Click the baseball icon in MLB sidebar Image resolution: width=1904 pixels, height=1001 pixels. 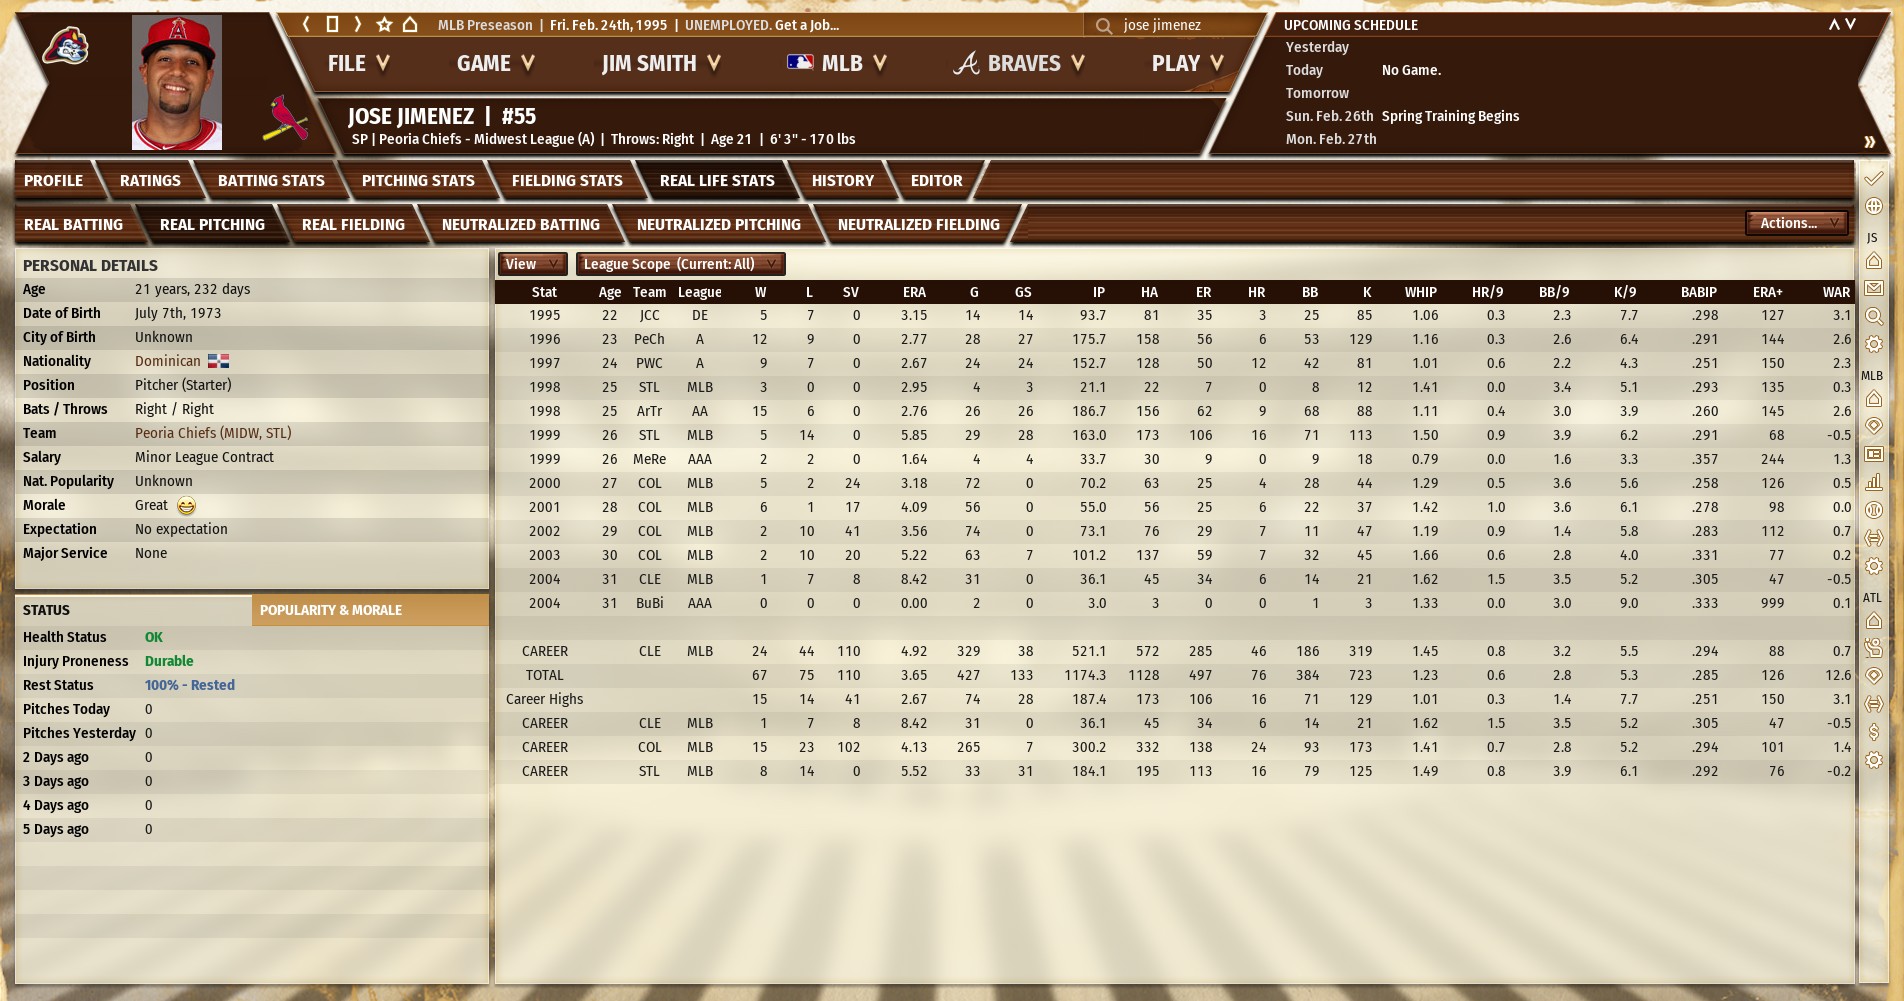[1874, 510]
